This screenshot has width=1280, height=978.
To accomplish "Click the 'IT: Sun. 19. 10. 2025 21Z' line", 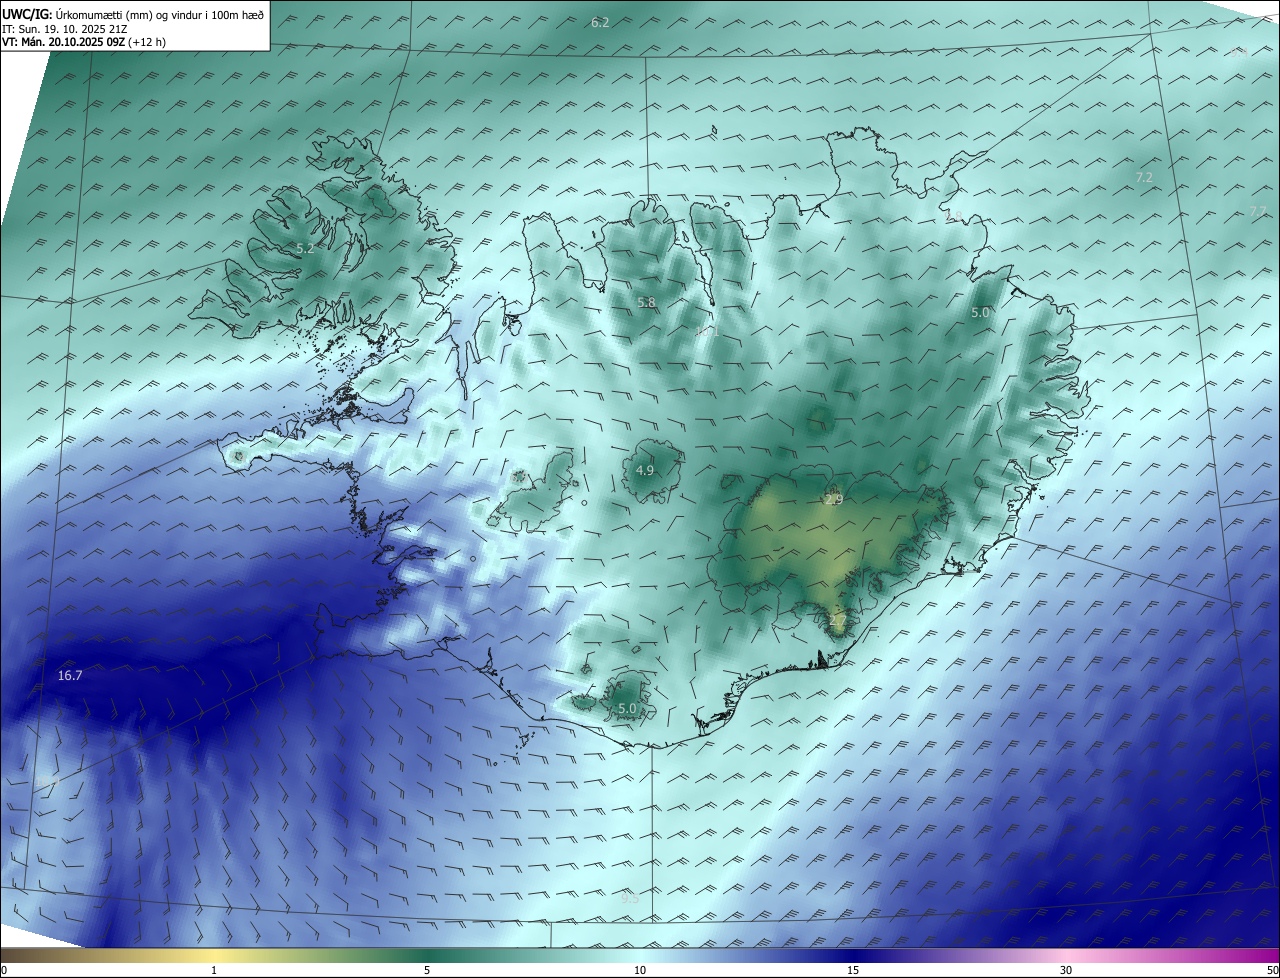I will tap(64, 29).
